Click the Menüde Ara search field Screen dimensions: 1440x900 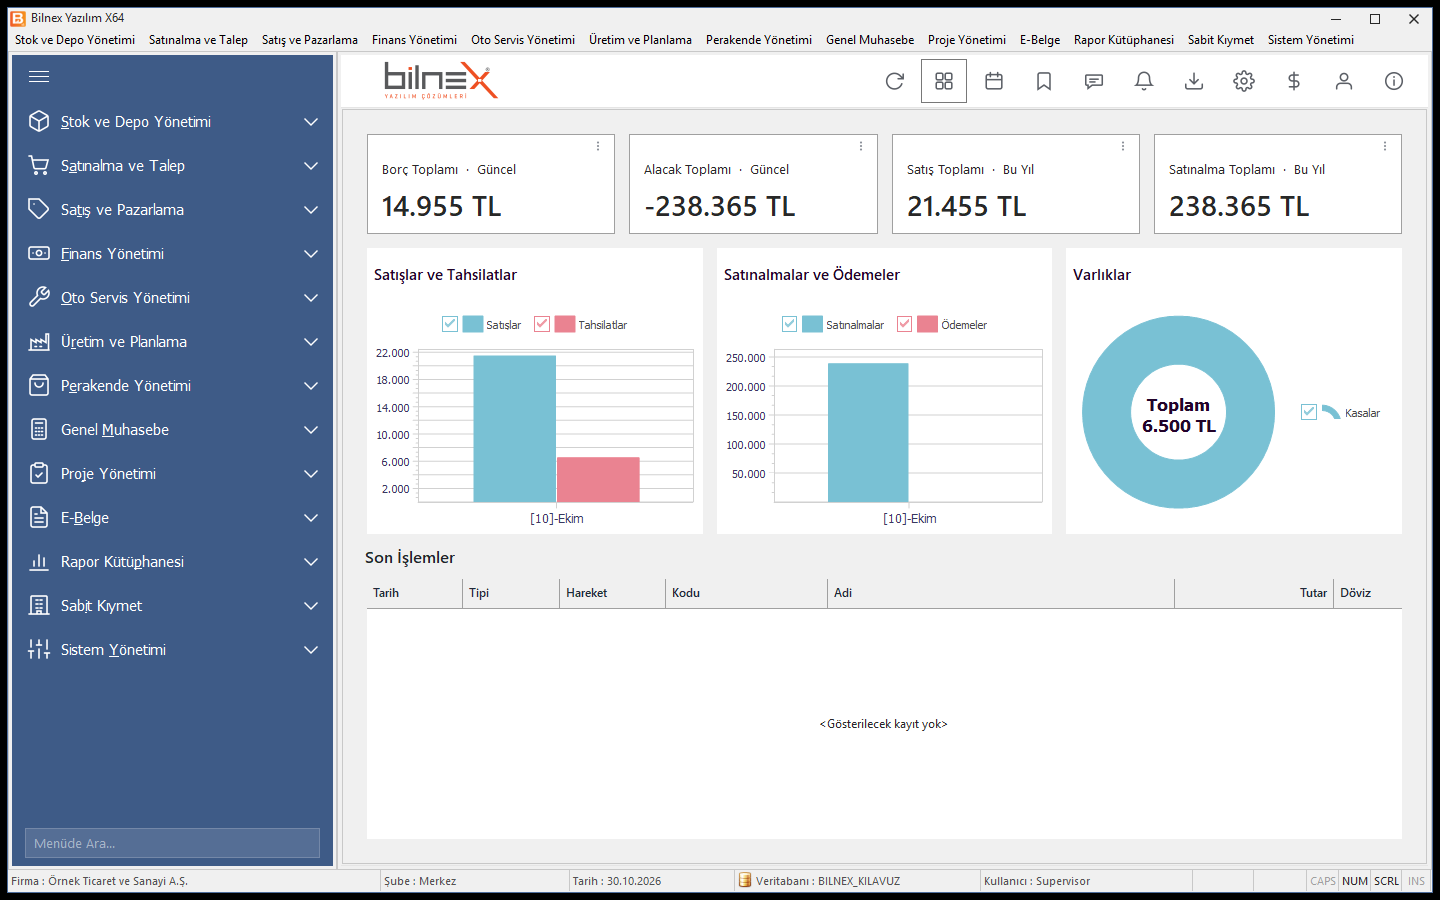point(172,843)
